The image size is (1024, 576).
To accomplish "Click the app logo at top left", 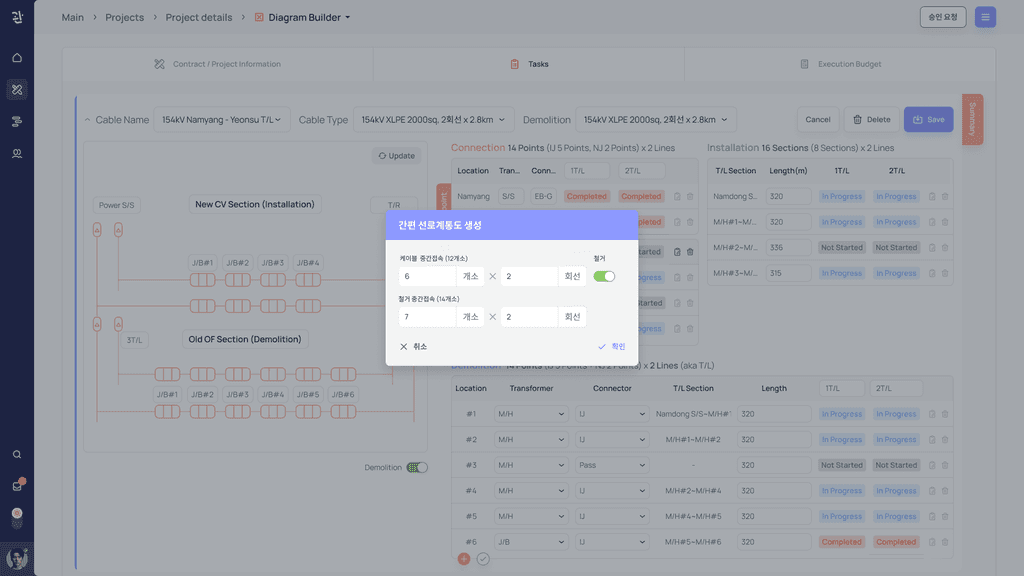I will pos(17,17).
